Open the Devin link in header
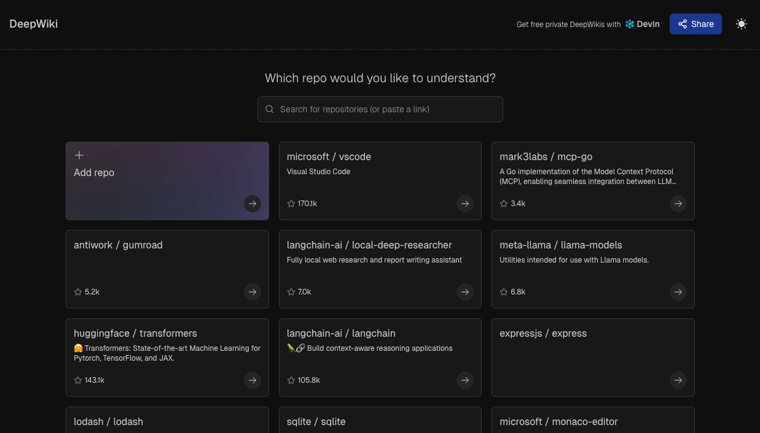The width and height of the screenshot is (760, 433). tap(642, 24)
